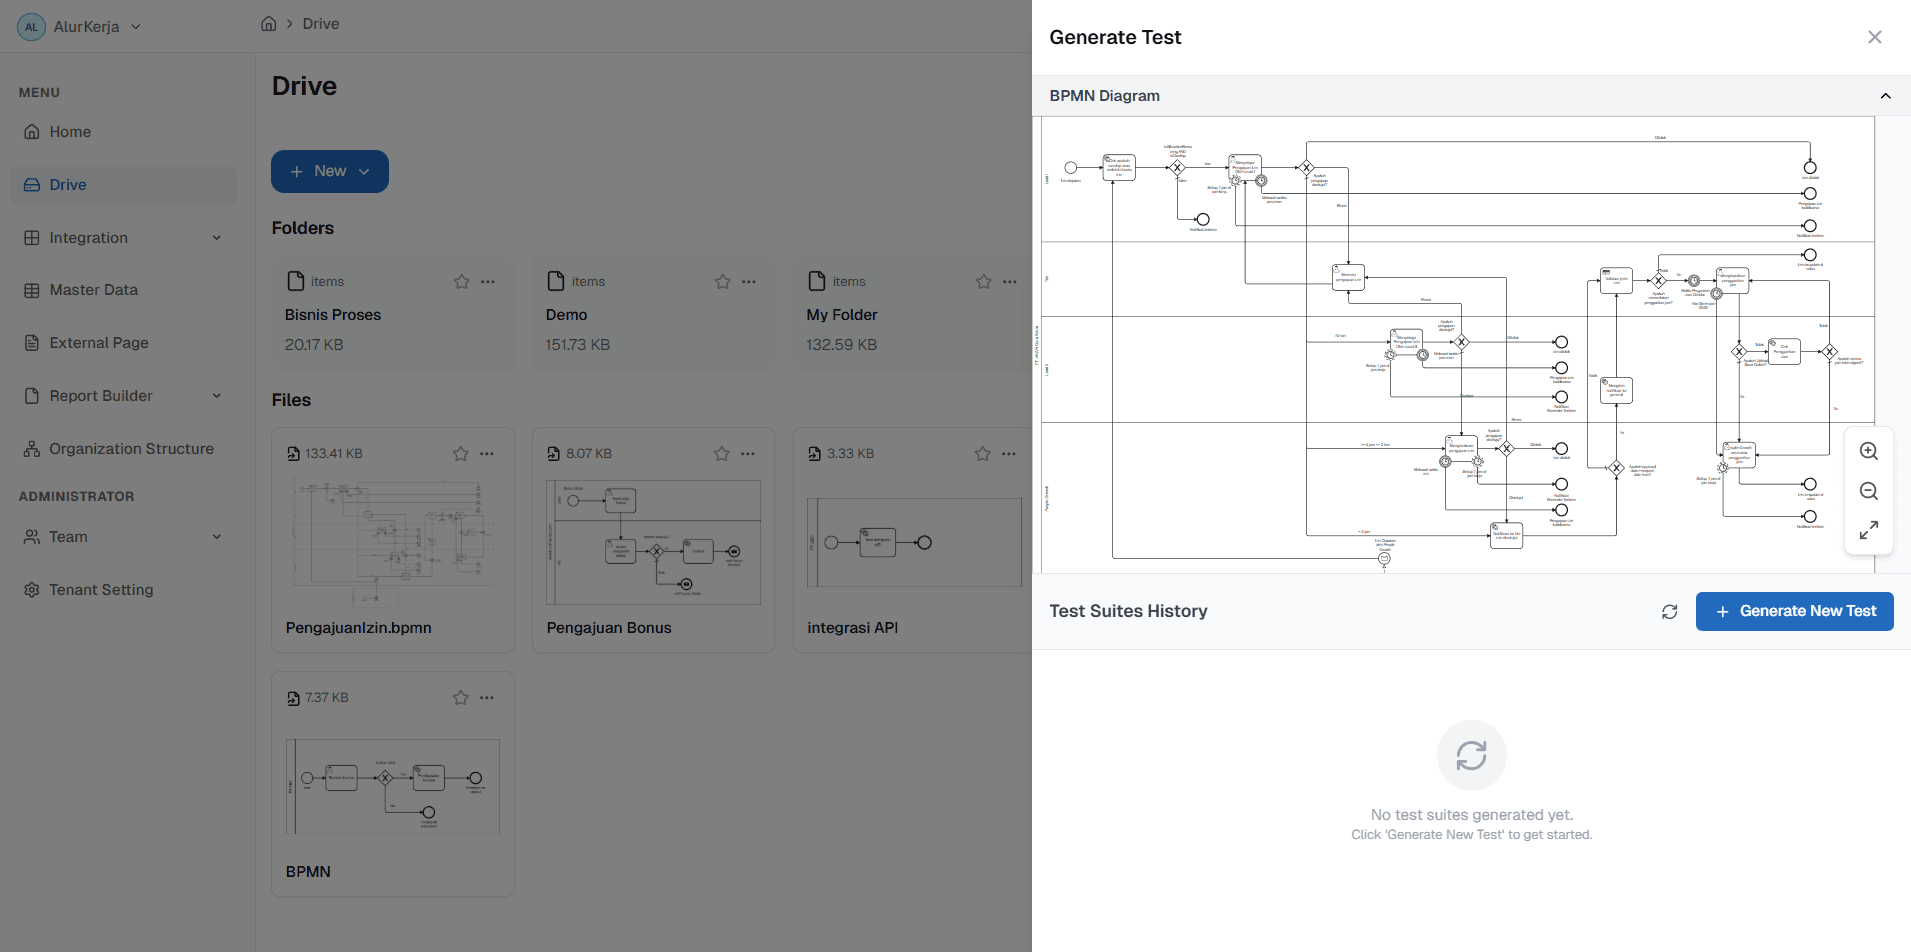Refresh the Test Suites History
1911x952 pixels.
tap(1668, 611)
